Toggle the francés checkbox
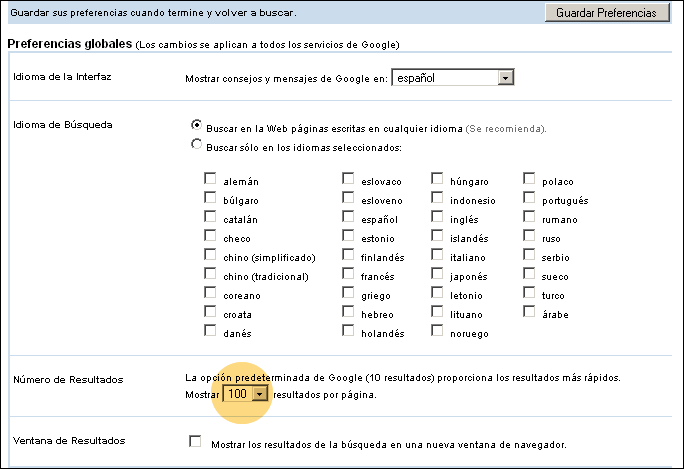The width and height of the screenshot is (684, 469). (348, 275)
